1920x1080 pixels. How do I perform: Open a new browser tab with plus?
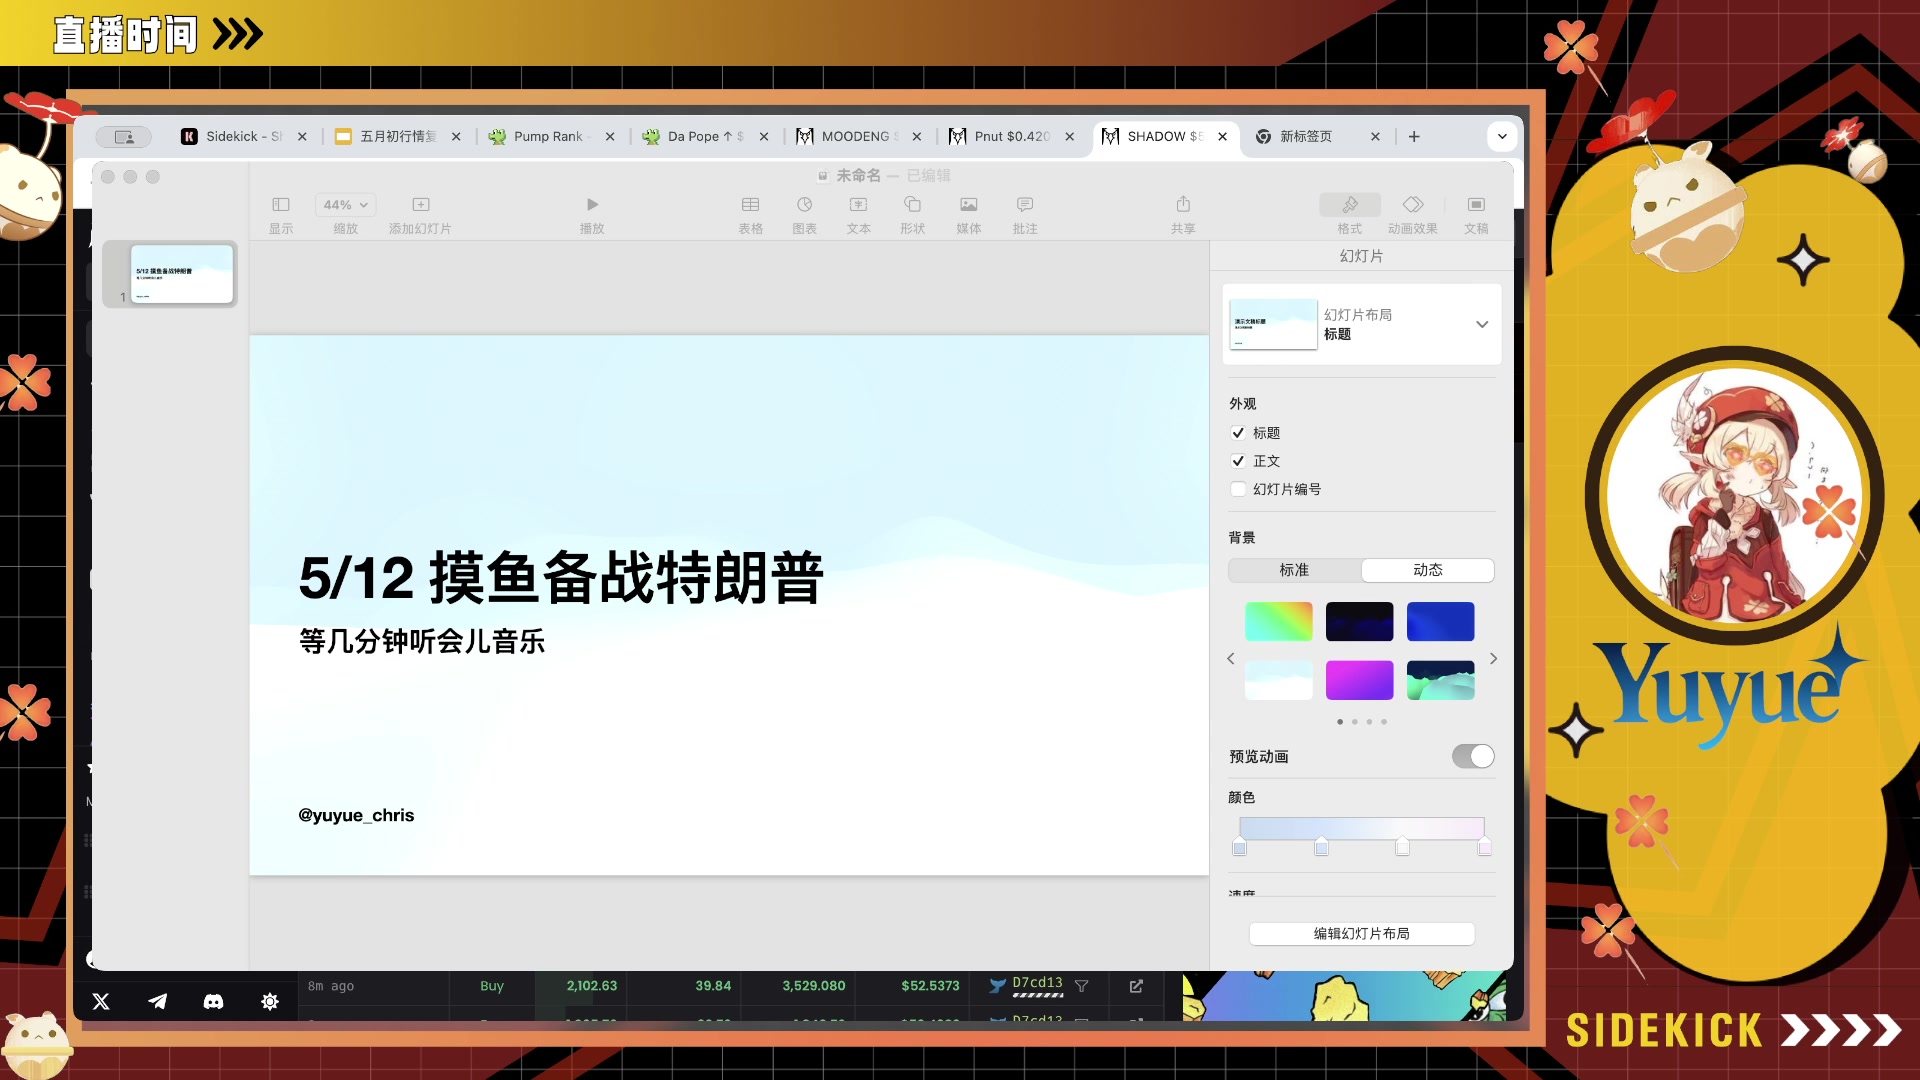(x=1414, y=137)
